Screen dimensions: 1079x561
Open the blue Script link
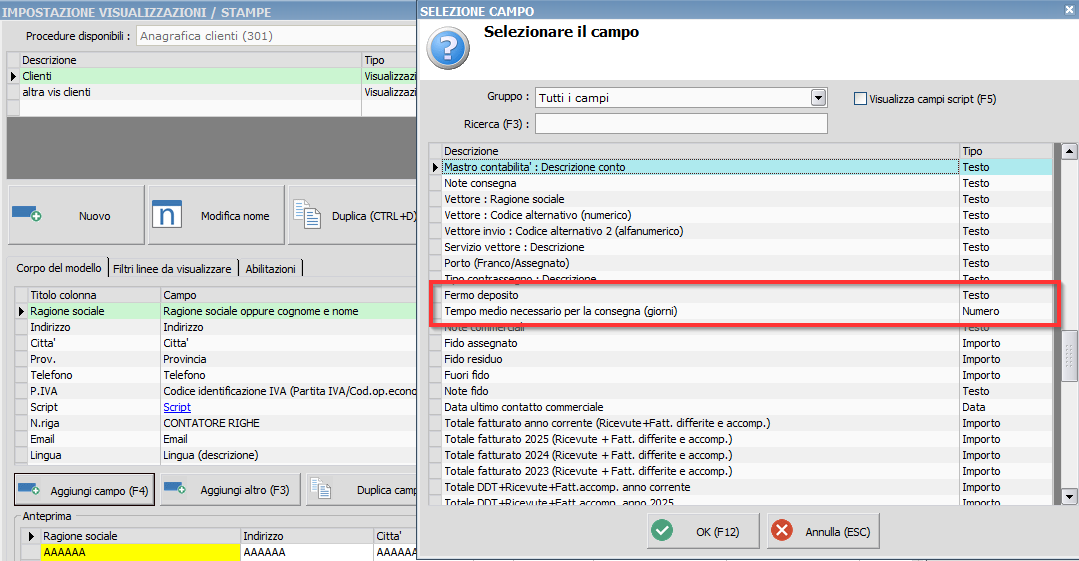point(177,407)
